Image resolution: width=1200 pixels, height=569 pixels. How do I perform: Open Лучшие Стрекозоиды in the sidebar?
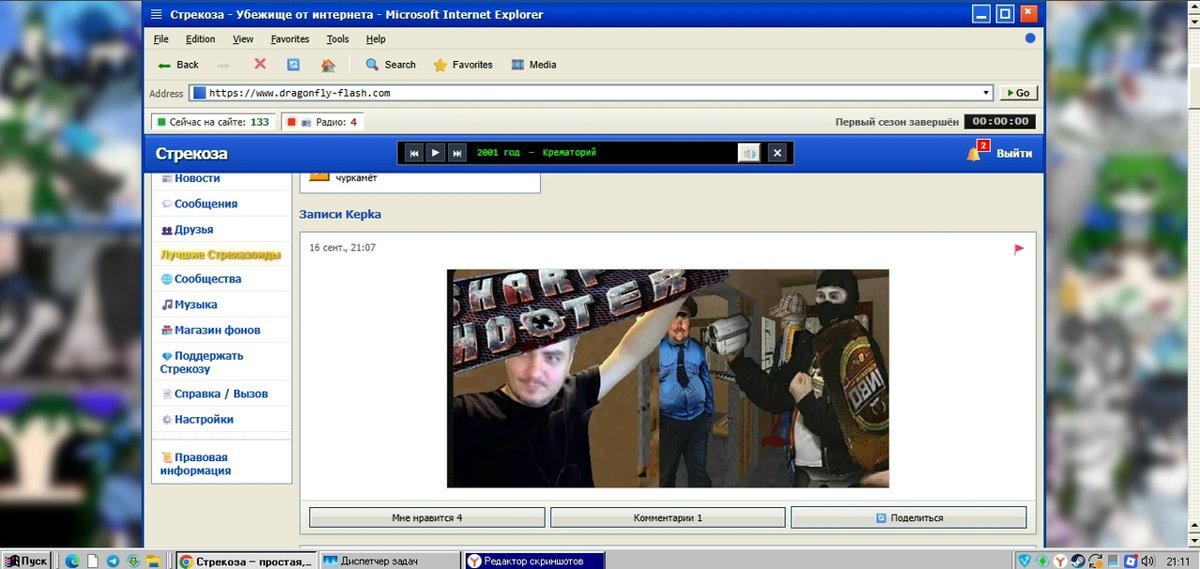(x=220, y=254)
